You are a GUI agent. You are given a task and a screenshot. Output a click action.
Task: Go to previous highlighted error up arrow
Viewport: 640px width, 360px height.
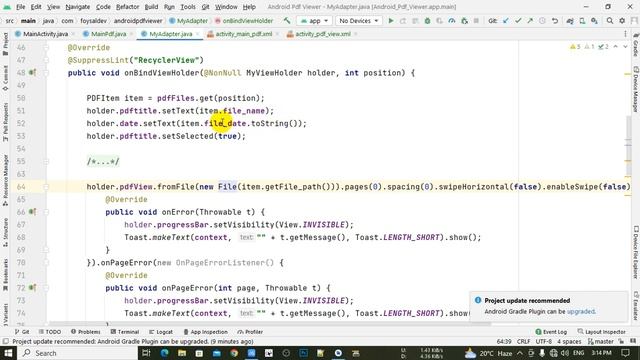coord(616,47)
